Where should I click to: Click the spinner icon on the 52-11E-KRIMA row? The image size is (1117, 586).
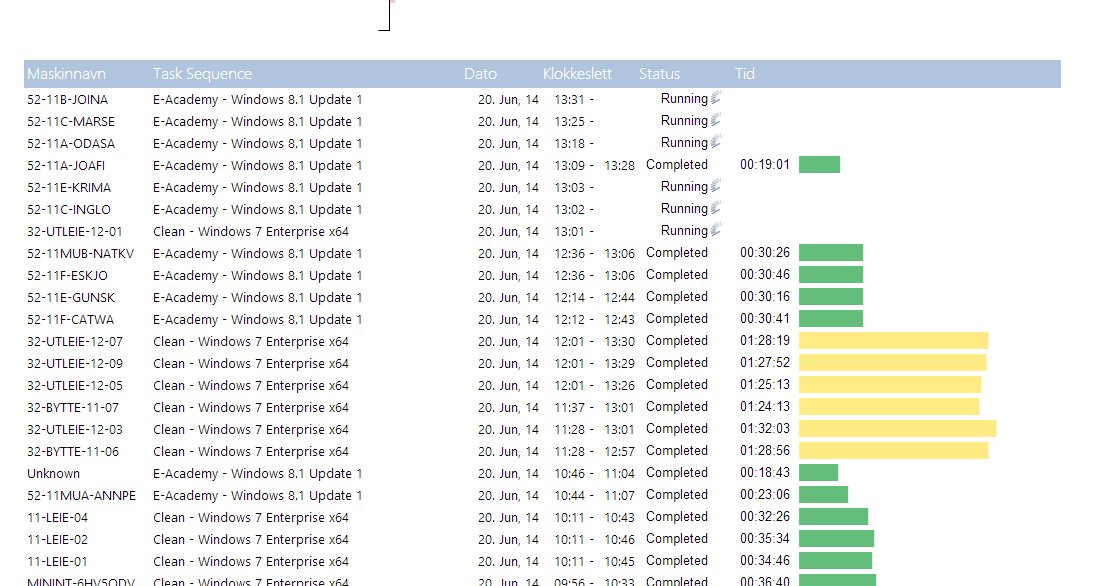[x=715, y=186]
